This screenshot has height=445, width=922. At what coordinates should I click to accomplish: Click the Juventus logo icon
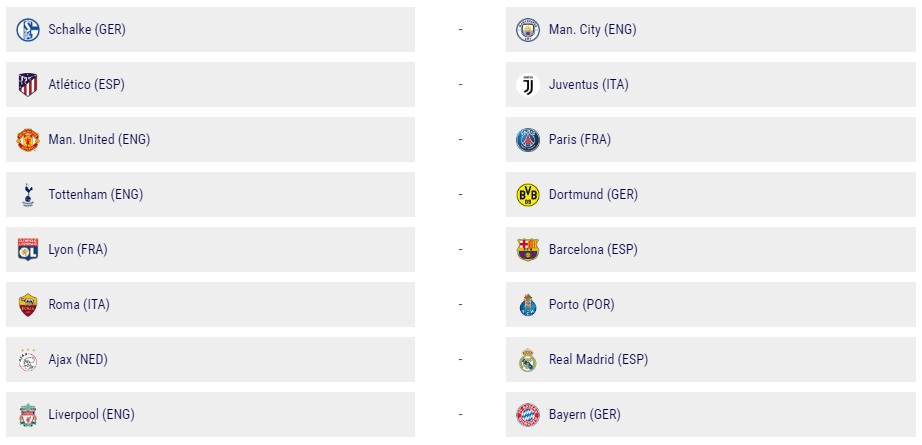click(528, 85)
